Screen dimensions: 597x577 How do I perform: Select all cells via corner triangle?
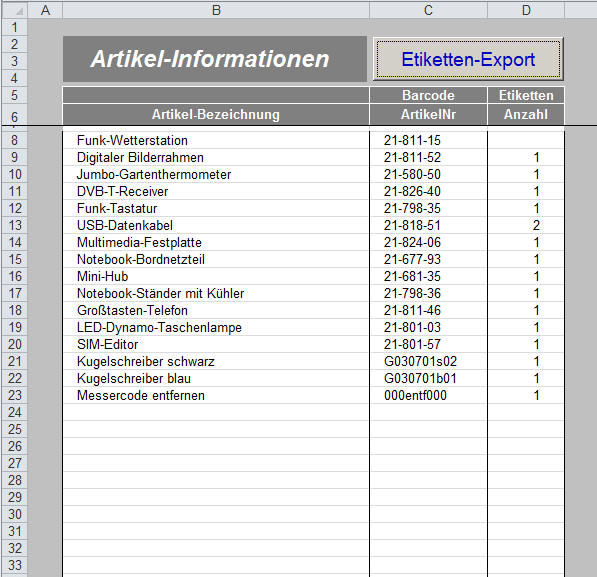15,10
